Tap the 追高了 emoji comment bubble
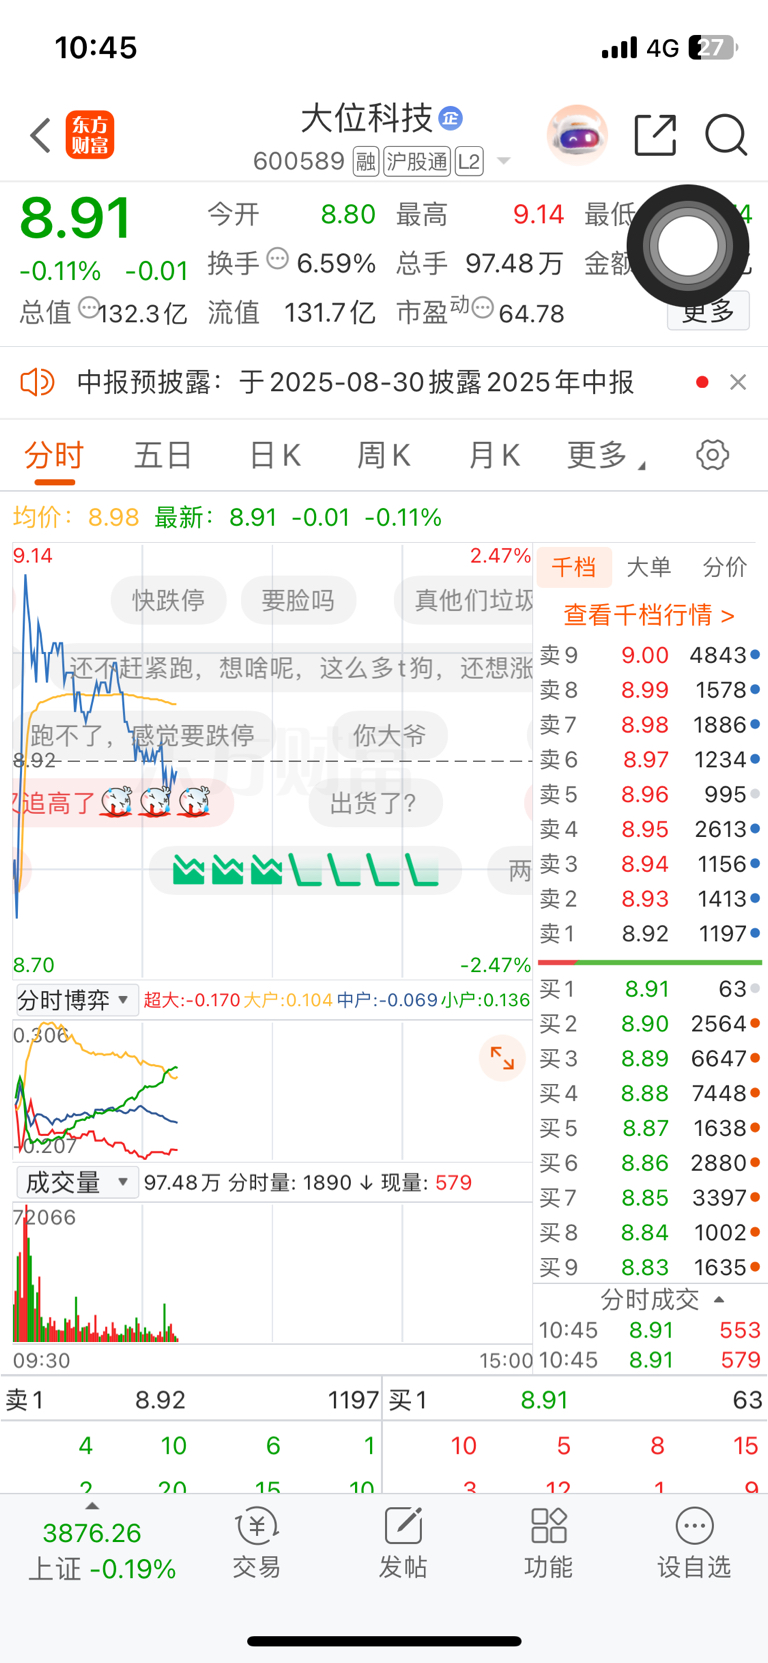Screen dimensions: 768x1663 click(x=123, y=803)
